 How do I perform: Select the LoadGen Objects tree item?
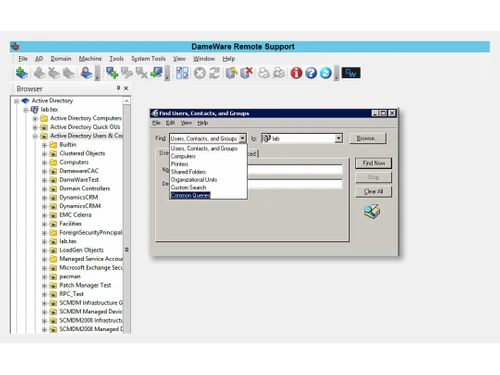point(81,250)
